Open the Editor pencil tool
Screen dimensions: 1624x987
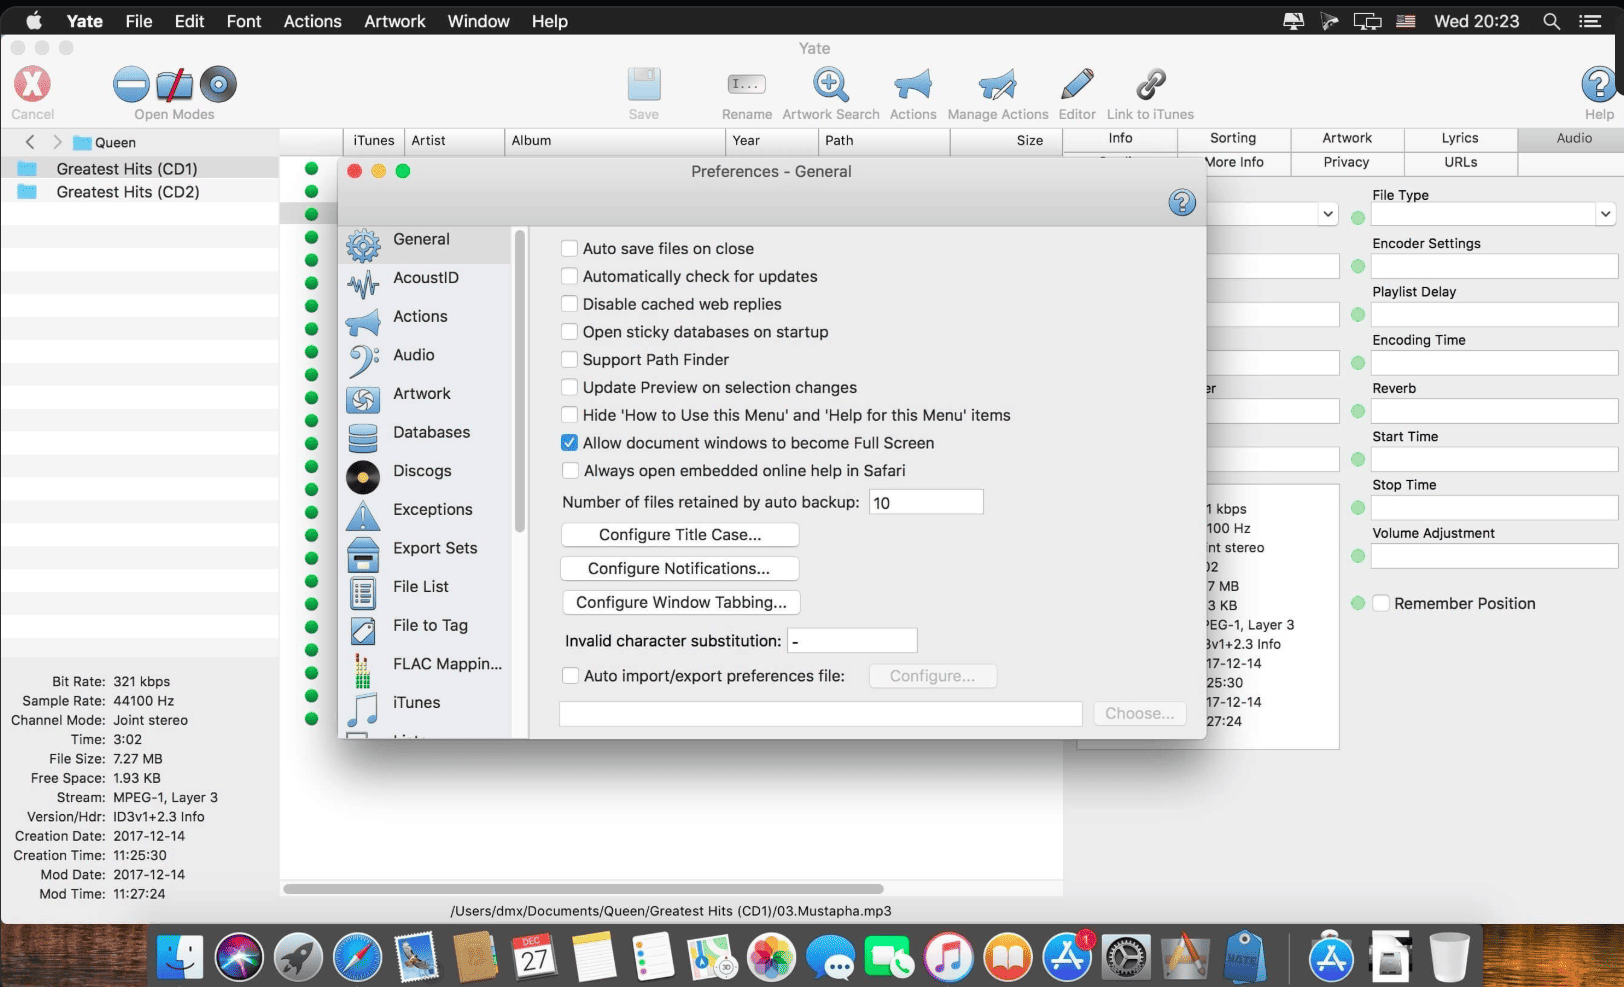pos(1077,85)
